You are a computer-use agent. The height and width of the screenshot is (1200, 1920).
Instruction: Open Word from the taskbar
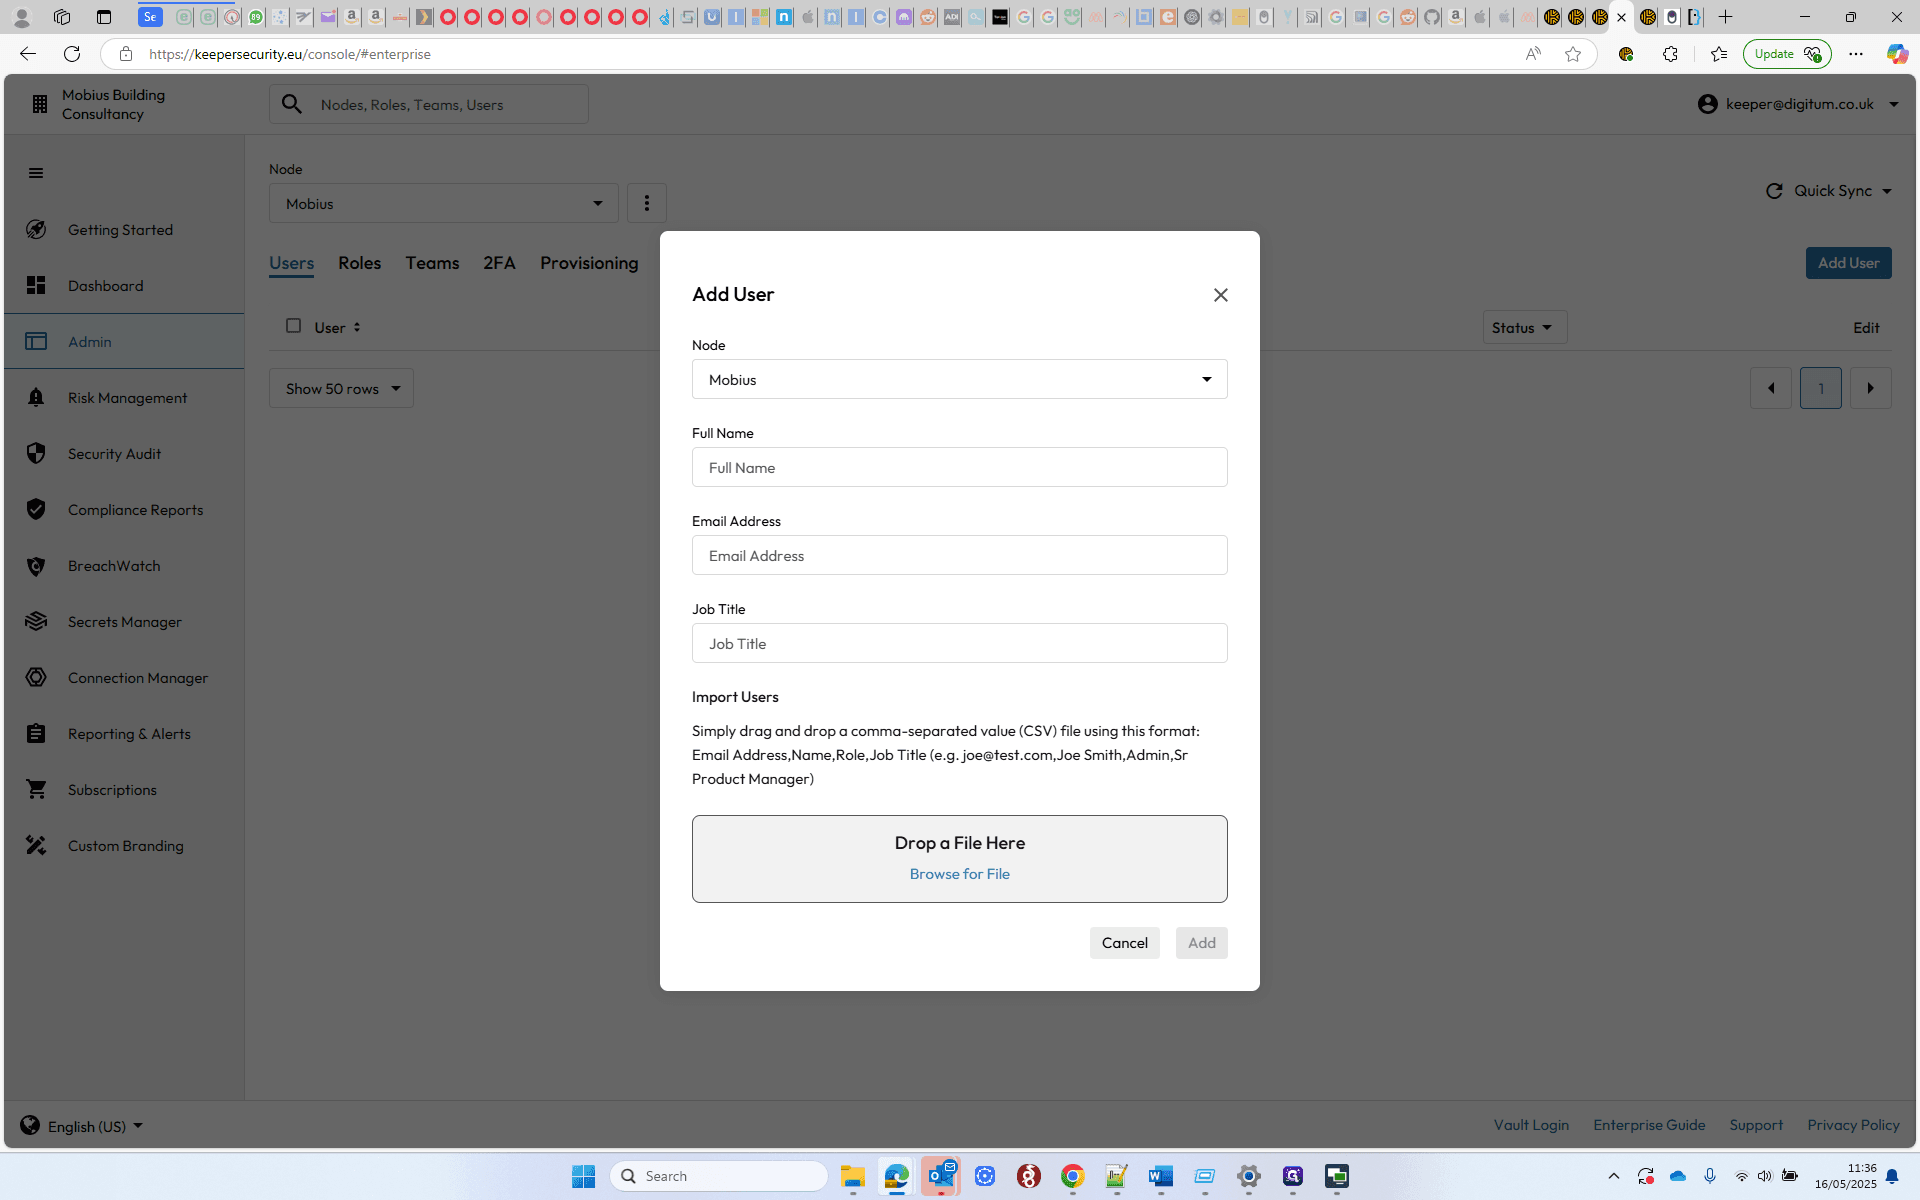point(1160,1176)
